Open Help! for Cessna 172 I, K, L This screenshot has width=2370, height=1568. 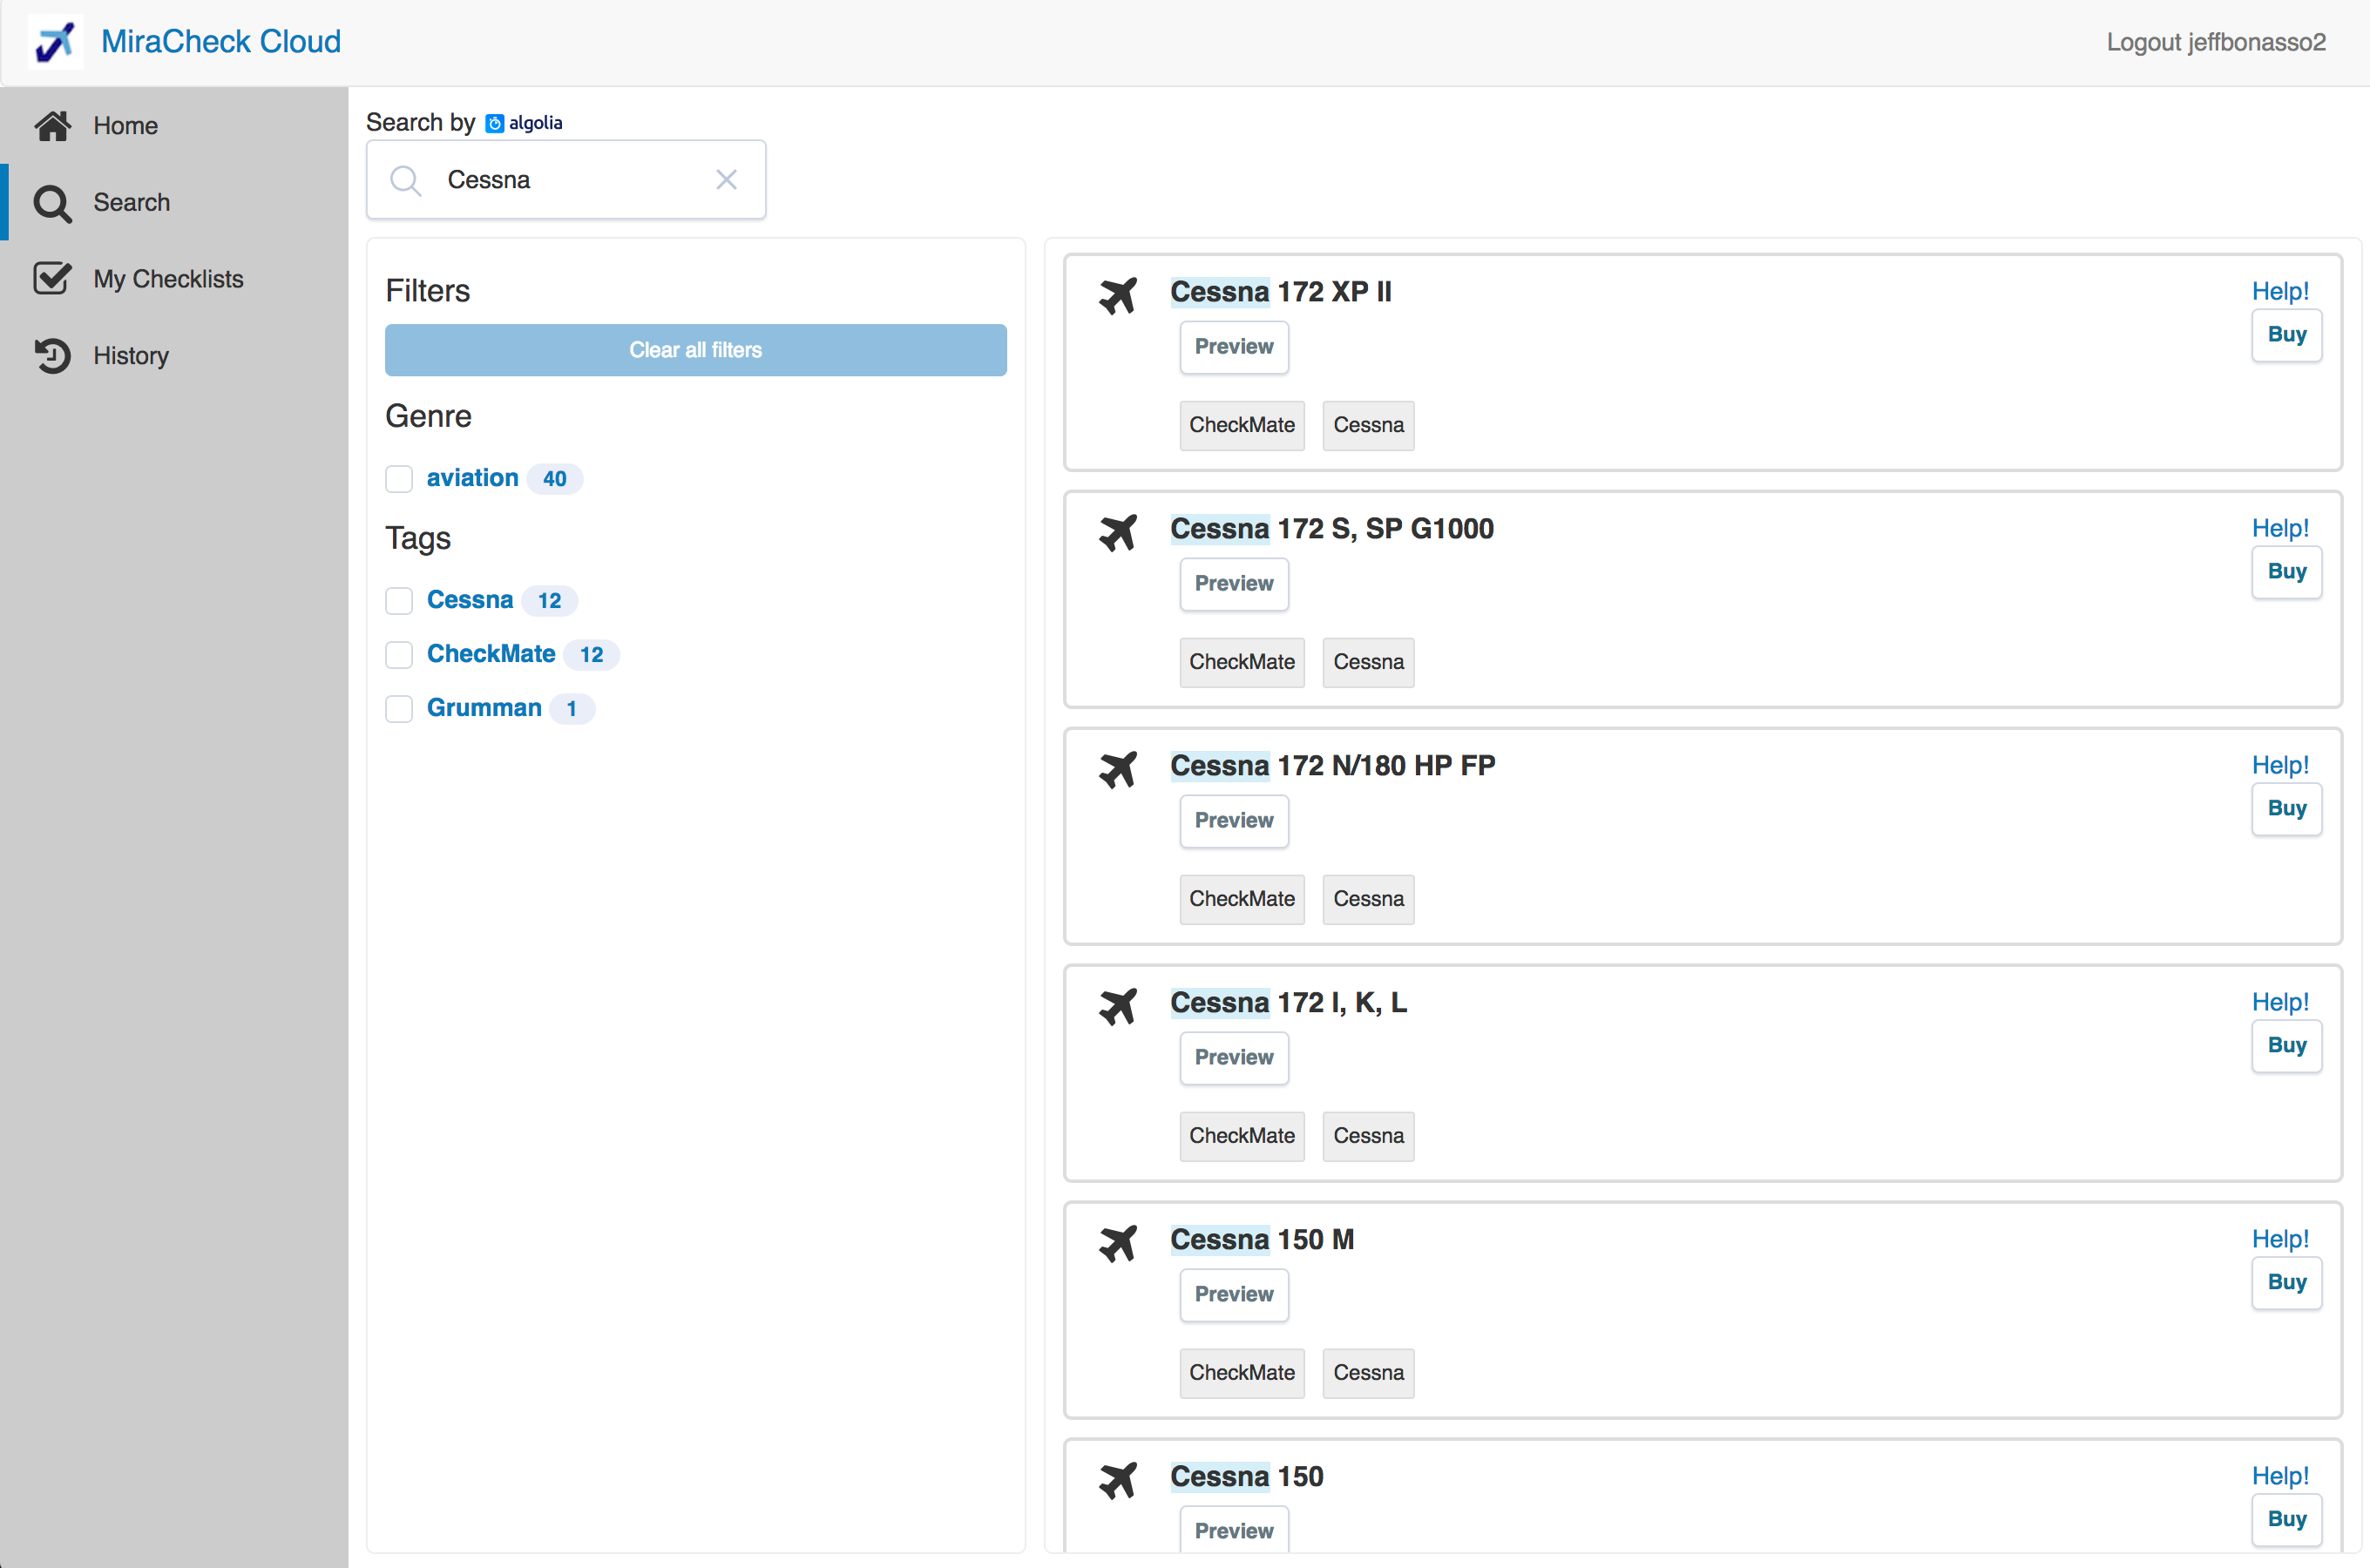click(2280, 1002)
